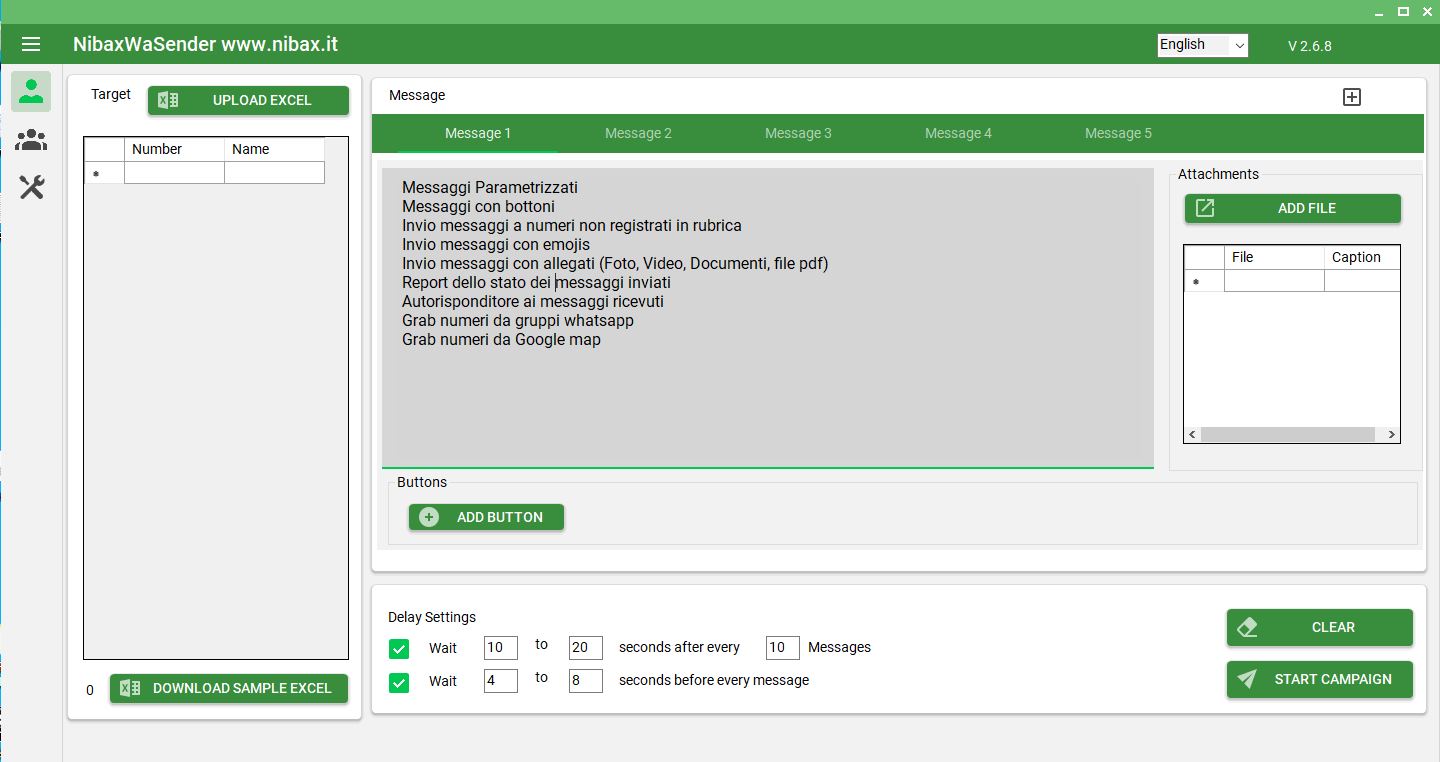Click the add message plus icon
This screenshot has width=1440, height=762.
(1351, 97)
